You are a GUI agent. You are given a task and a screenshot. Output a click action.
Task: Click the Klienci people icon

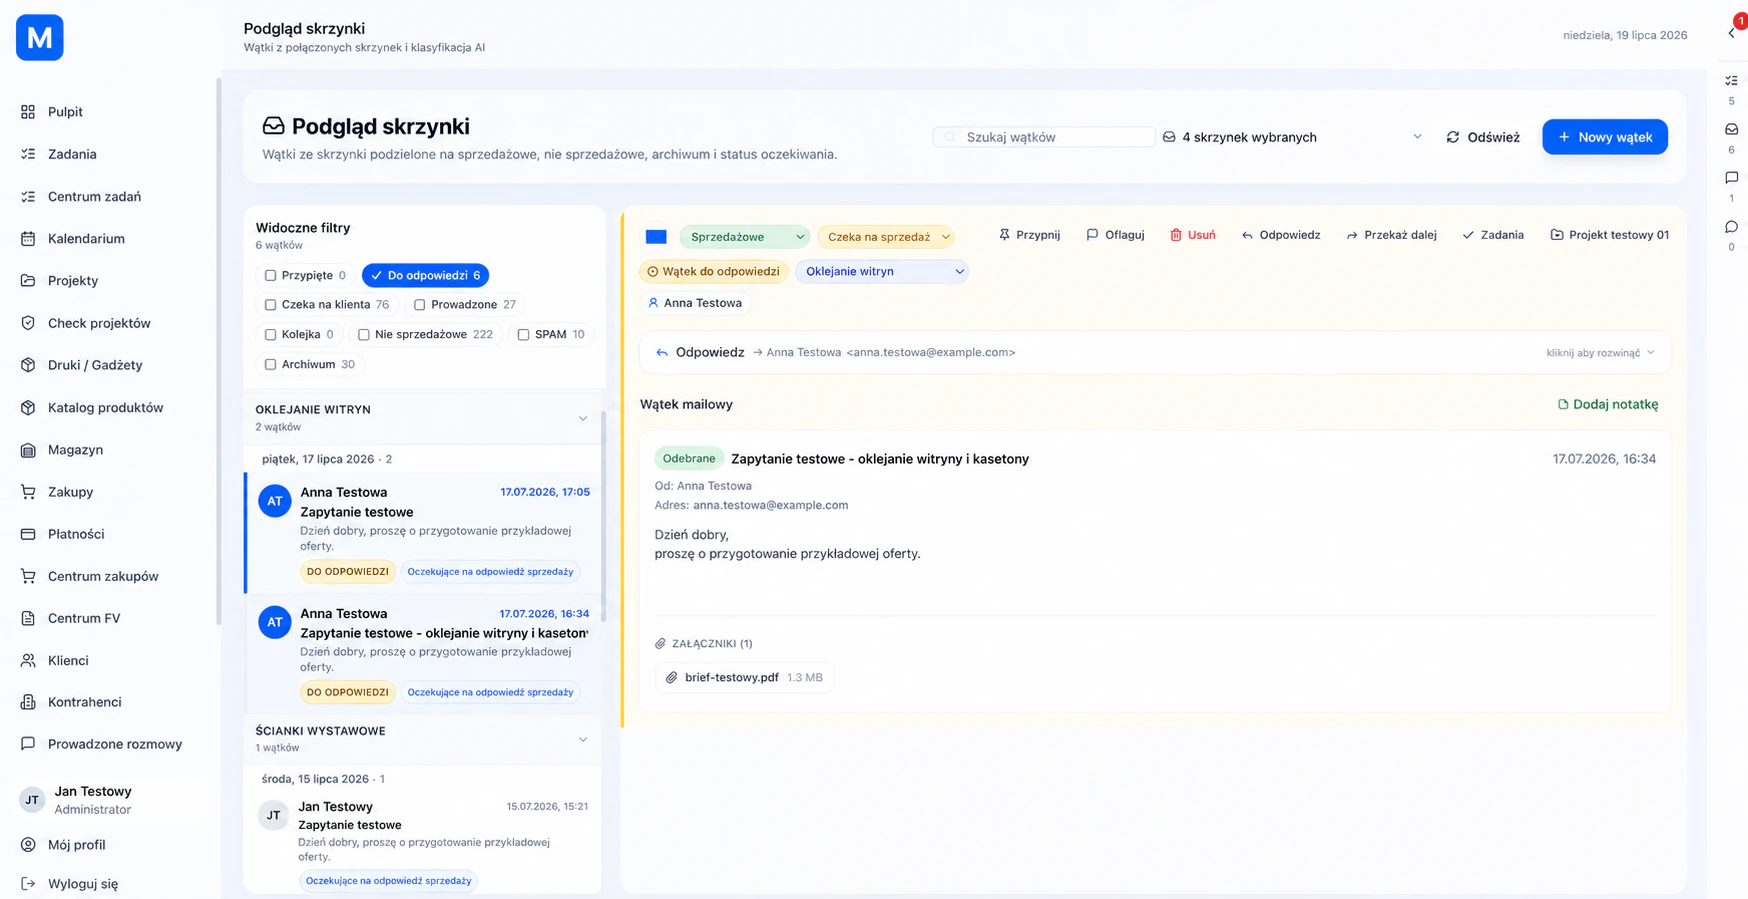pos(28,660)
